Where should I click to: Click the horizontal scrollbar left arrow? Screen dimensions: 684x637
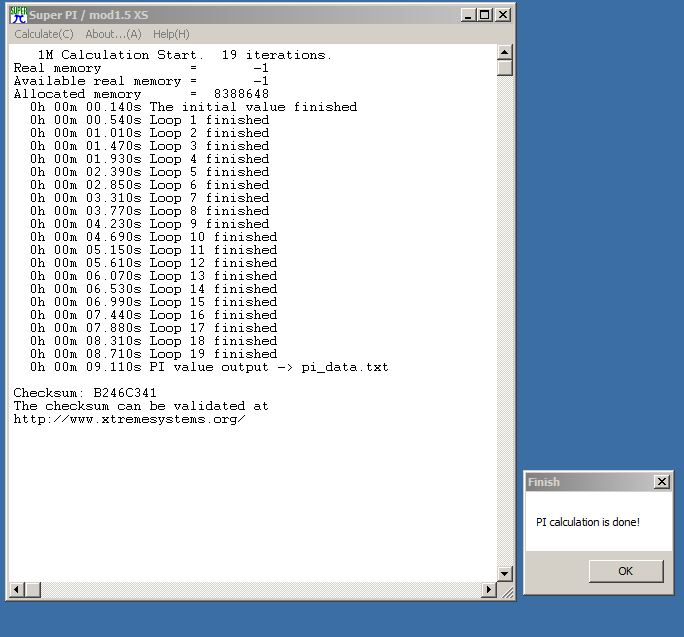click(x=17, y=590)
